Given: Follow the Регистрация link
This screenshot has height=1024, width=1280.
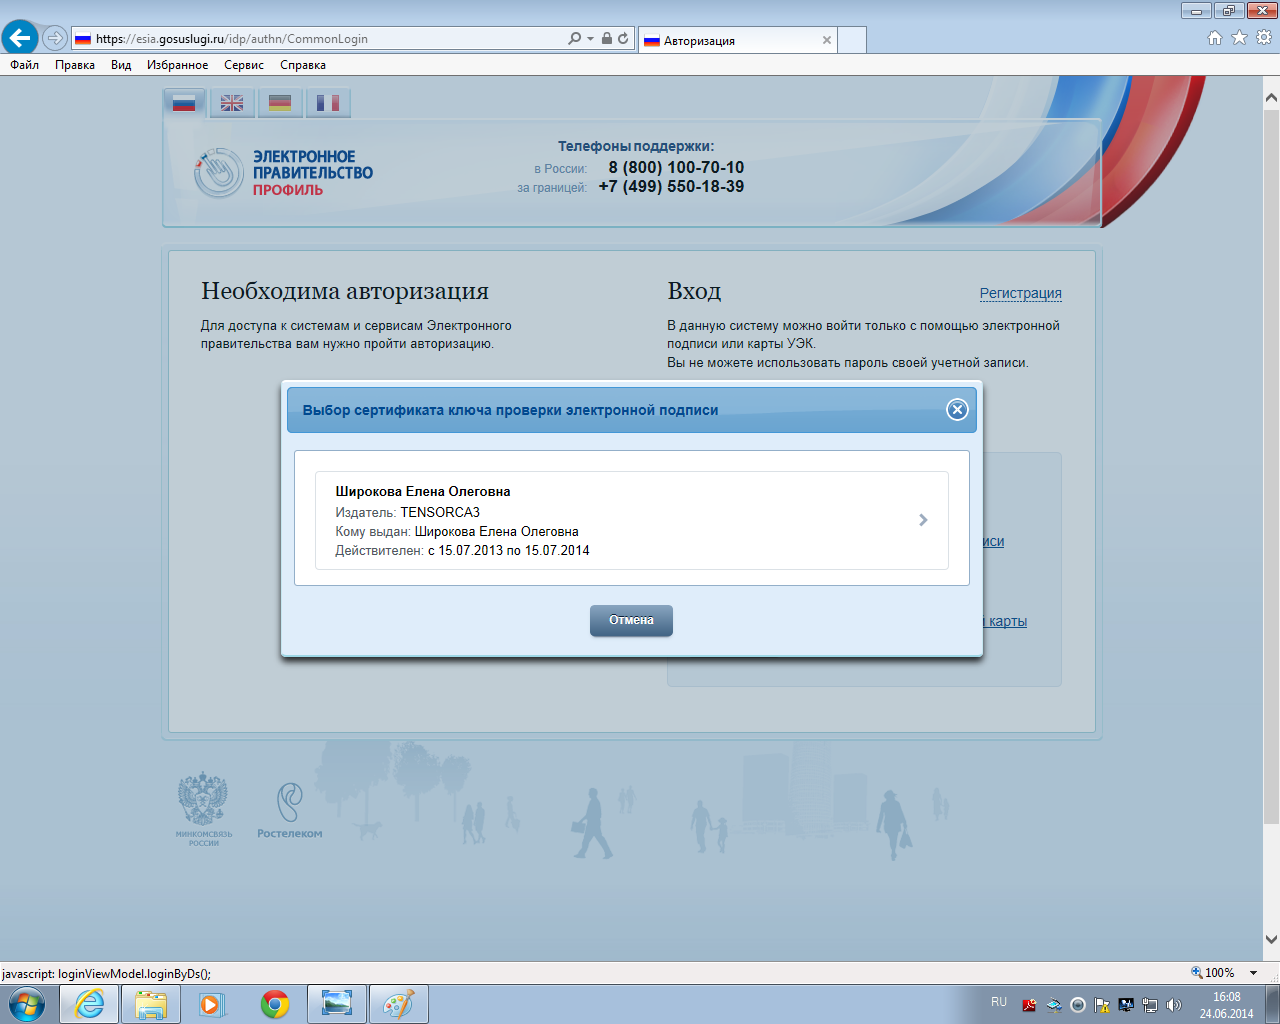Looking at the screenshot, I should pyautogui.click(x=1020, y=293).
